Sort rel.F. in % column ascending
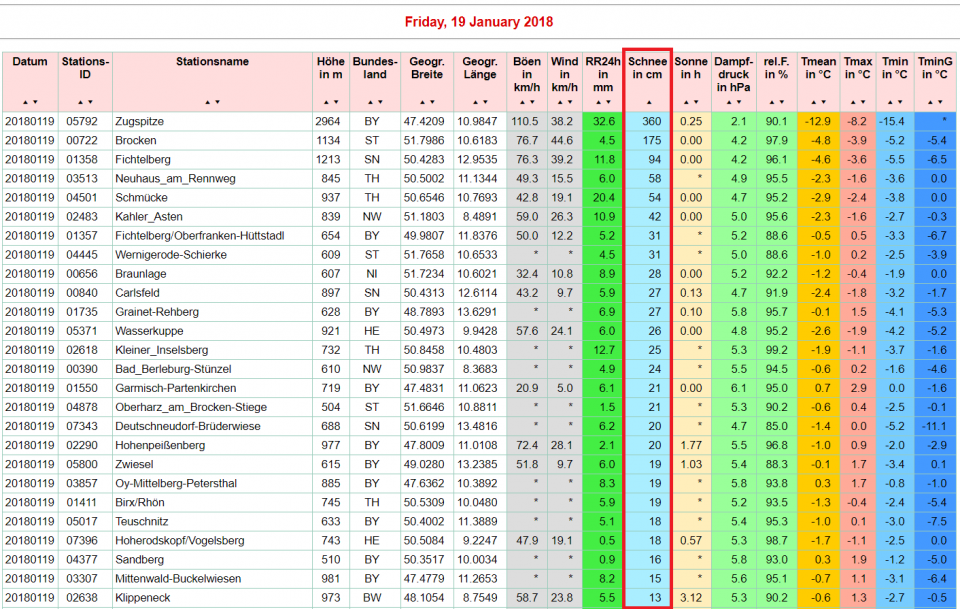This screenshot has width=960, height=609. [771, 102]
